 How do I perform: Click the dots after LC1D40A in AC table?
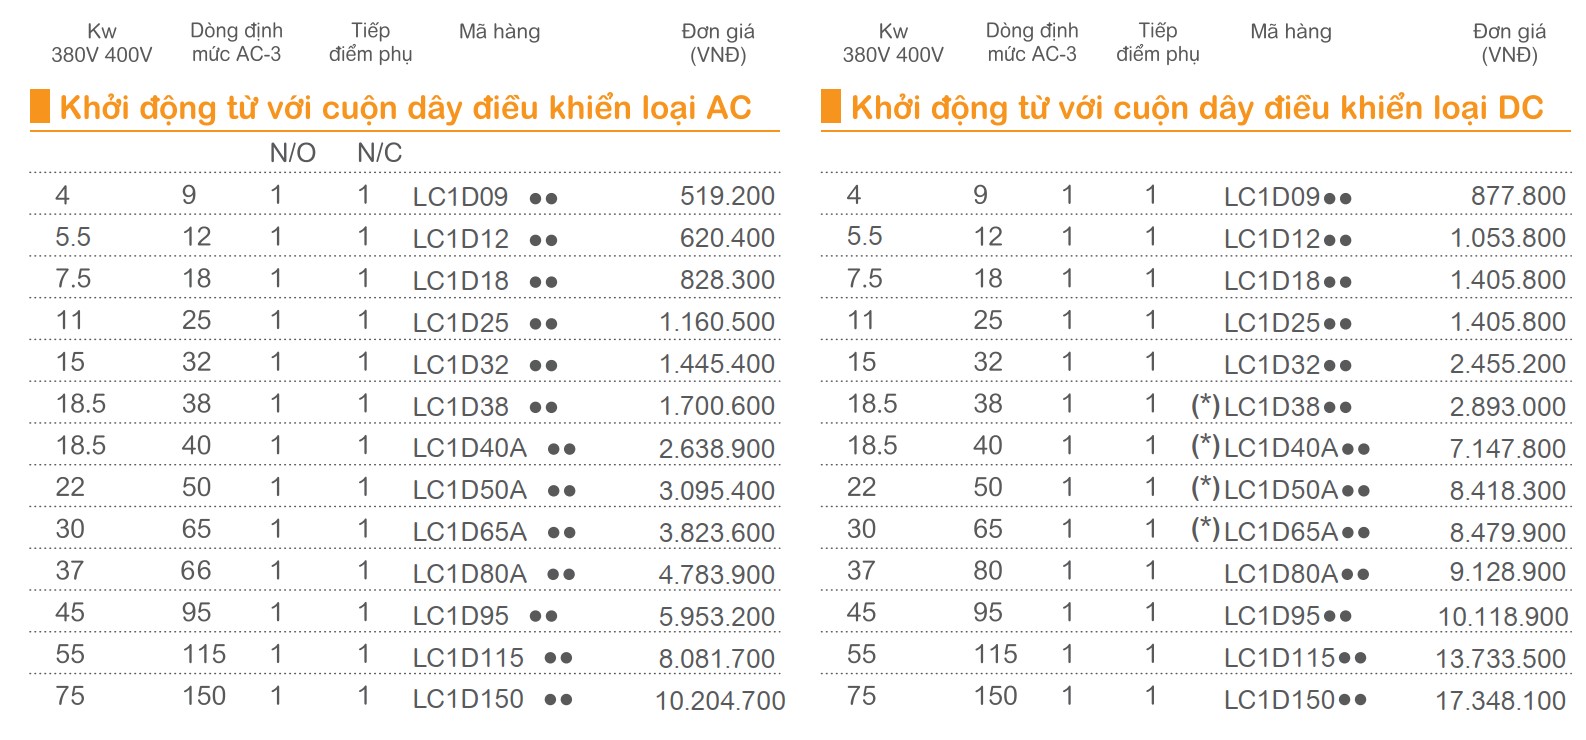pyautogui.click(x=562, y=449)
